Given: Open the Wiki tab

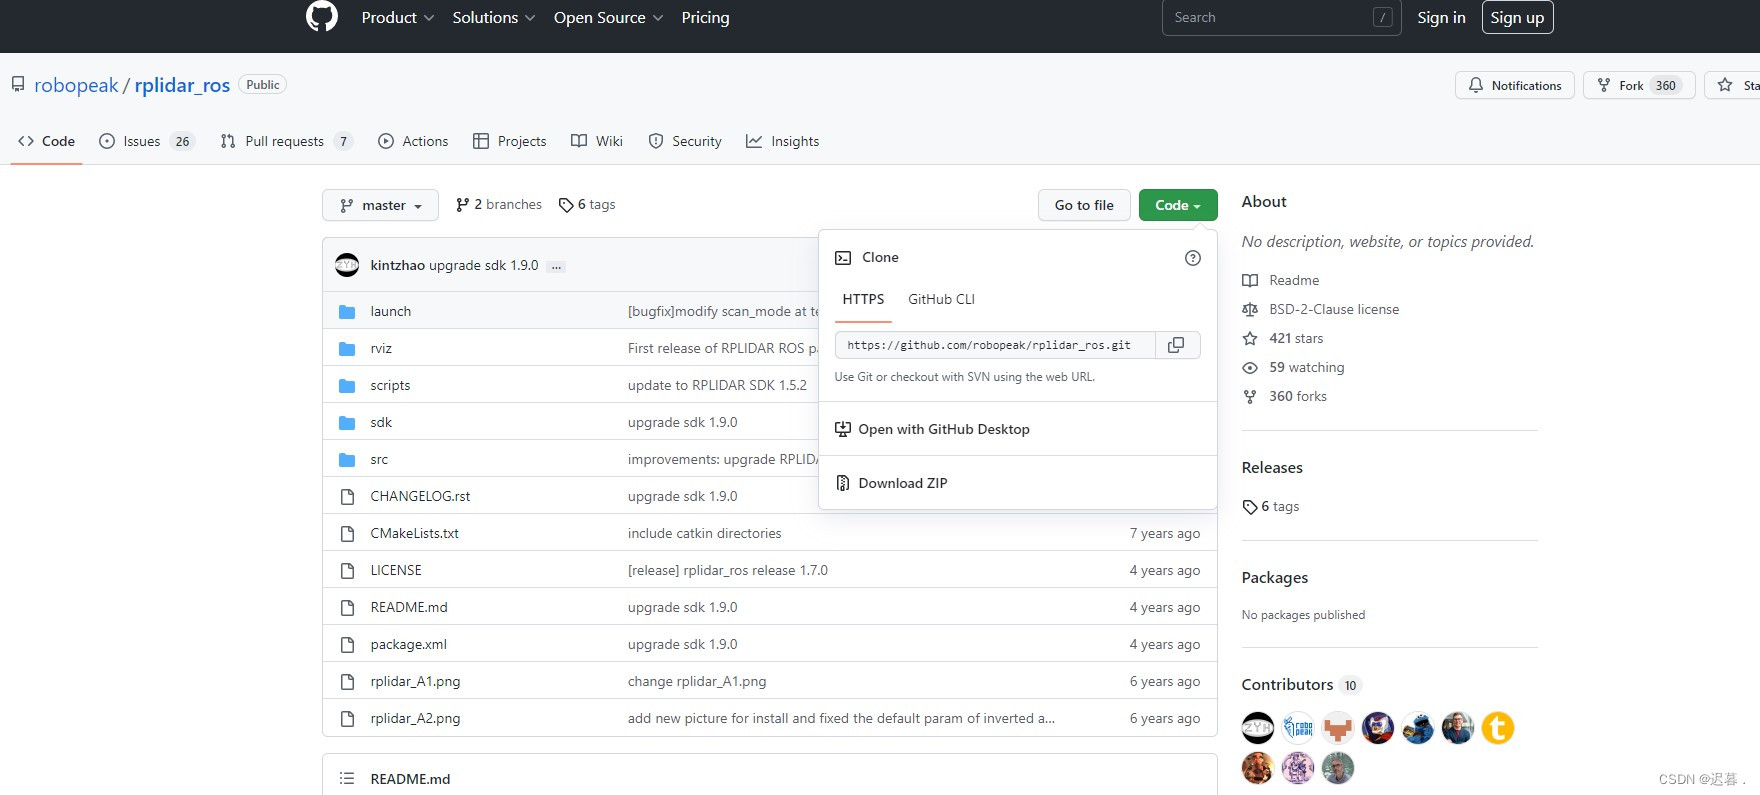Looking at the screenshot, I should tap(597, 141).
